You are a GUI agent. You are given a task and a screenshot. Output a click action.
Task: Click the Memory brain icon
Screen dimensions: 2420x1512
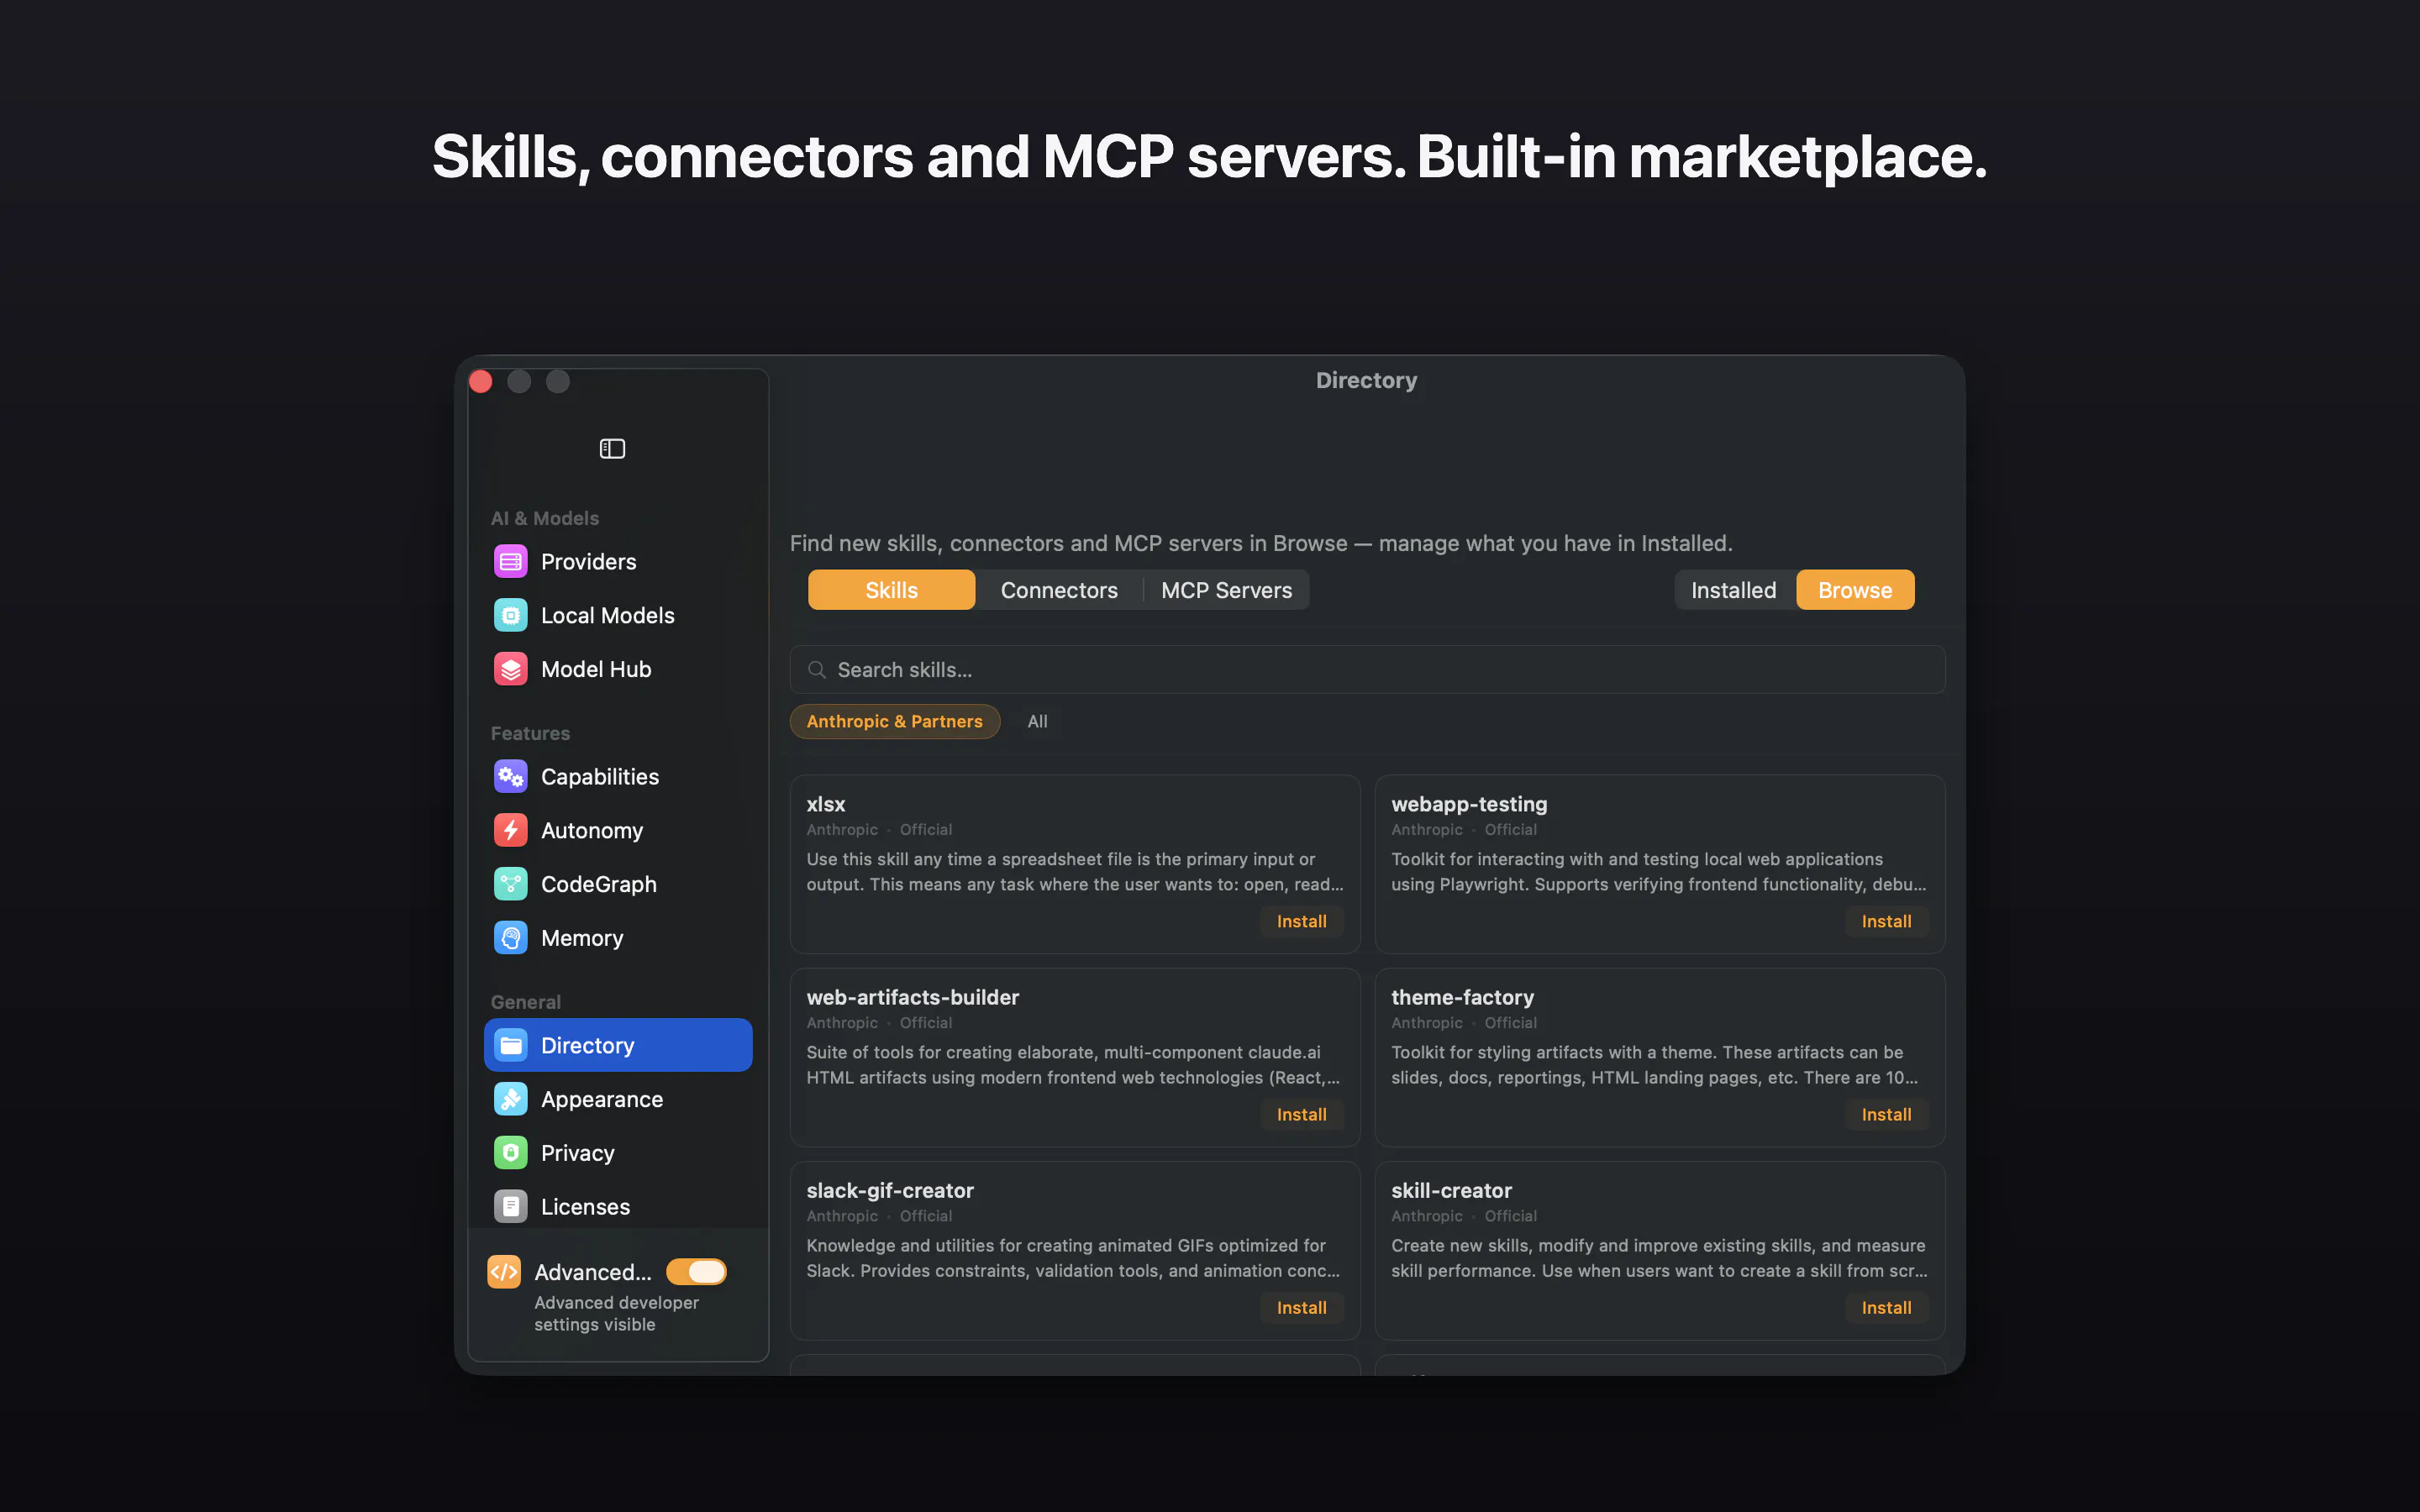510,938
